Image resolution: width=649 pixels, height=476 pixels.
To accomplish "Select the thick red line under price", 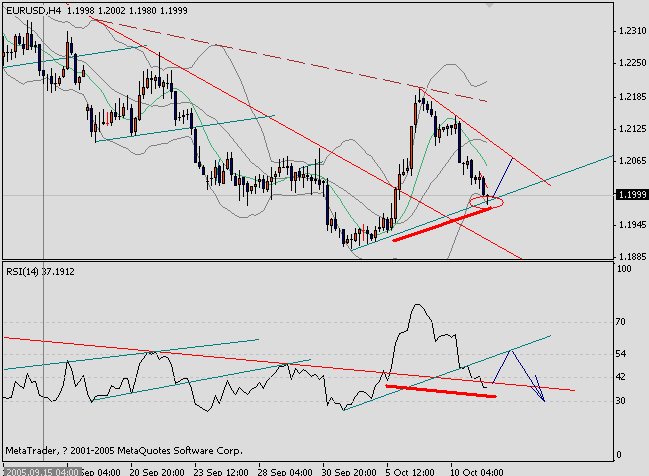I will (x=442, y=224).
